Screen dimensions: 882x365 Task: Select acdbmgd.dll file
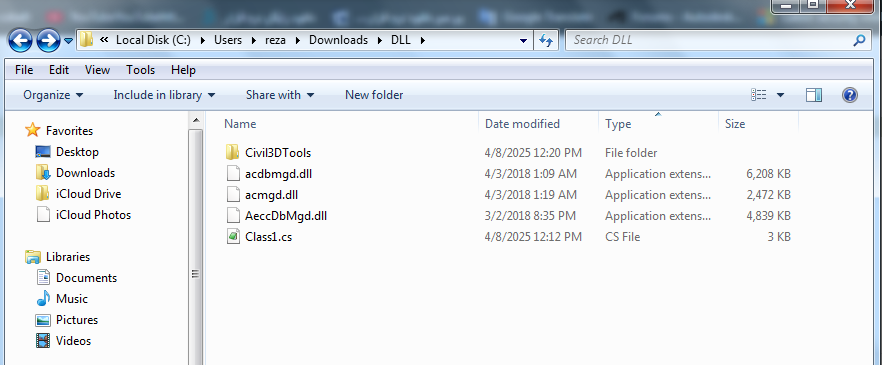pyautogui.click(x=278, y=174)
